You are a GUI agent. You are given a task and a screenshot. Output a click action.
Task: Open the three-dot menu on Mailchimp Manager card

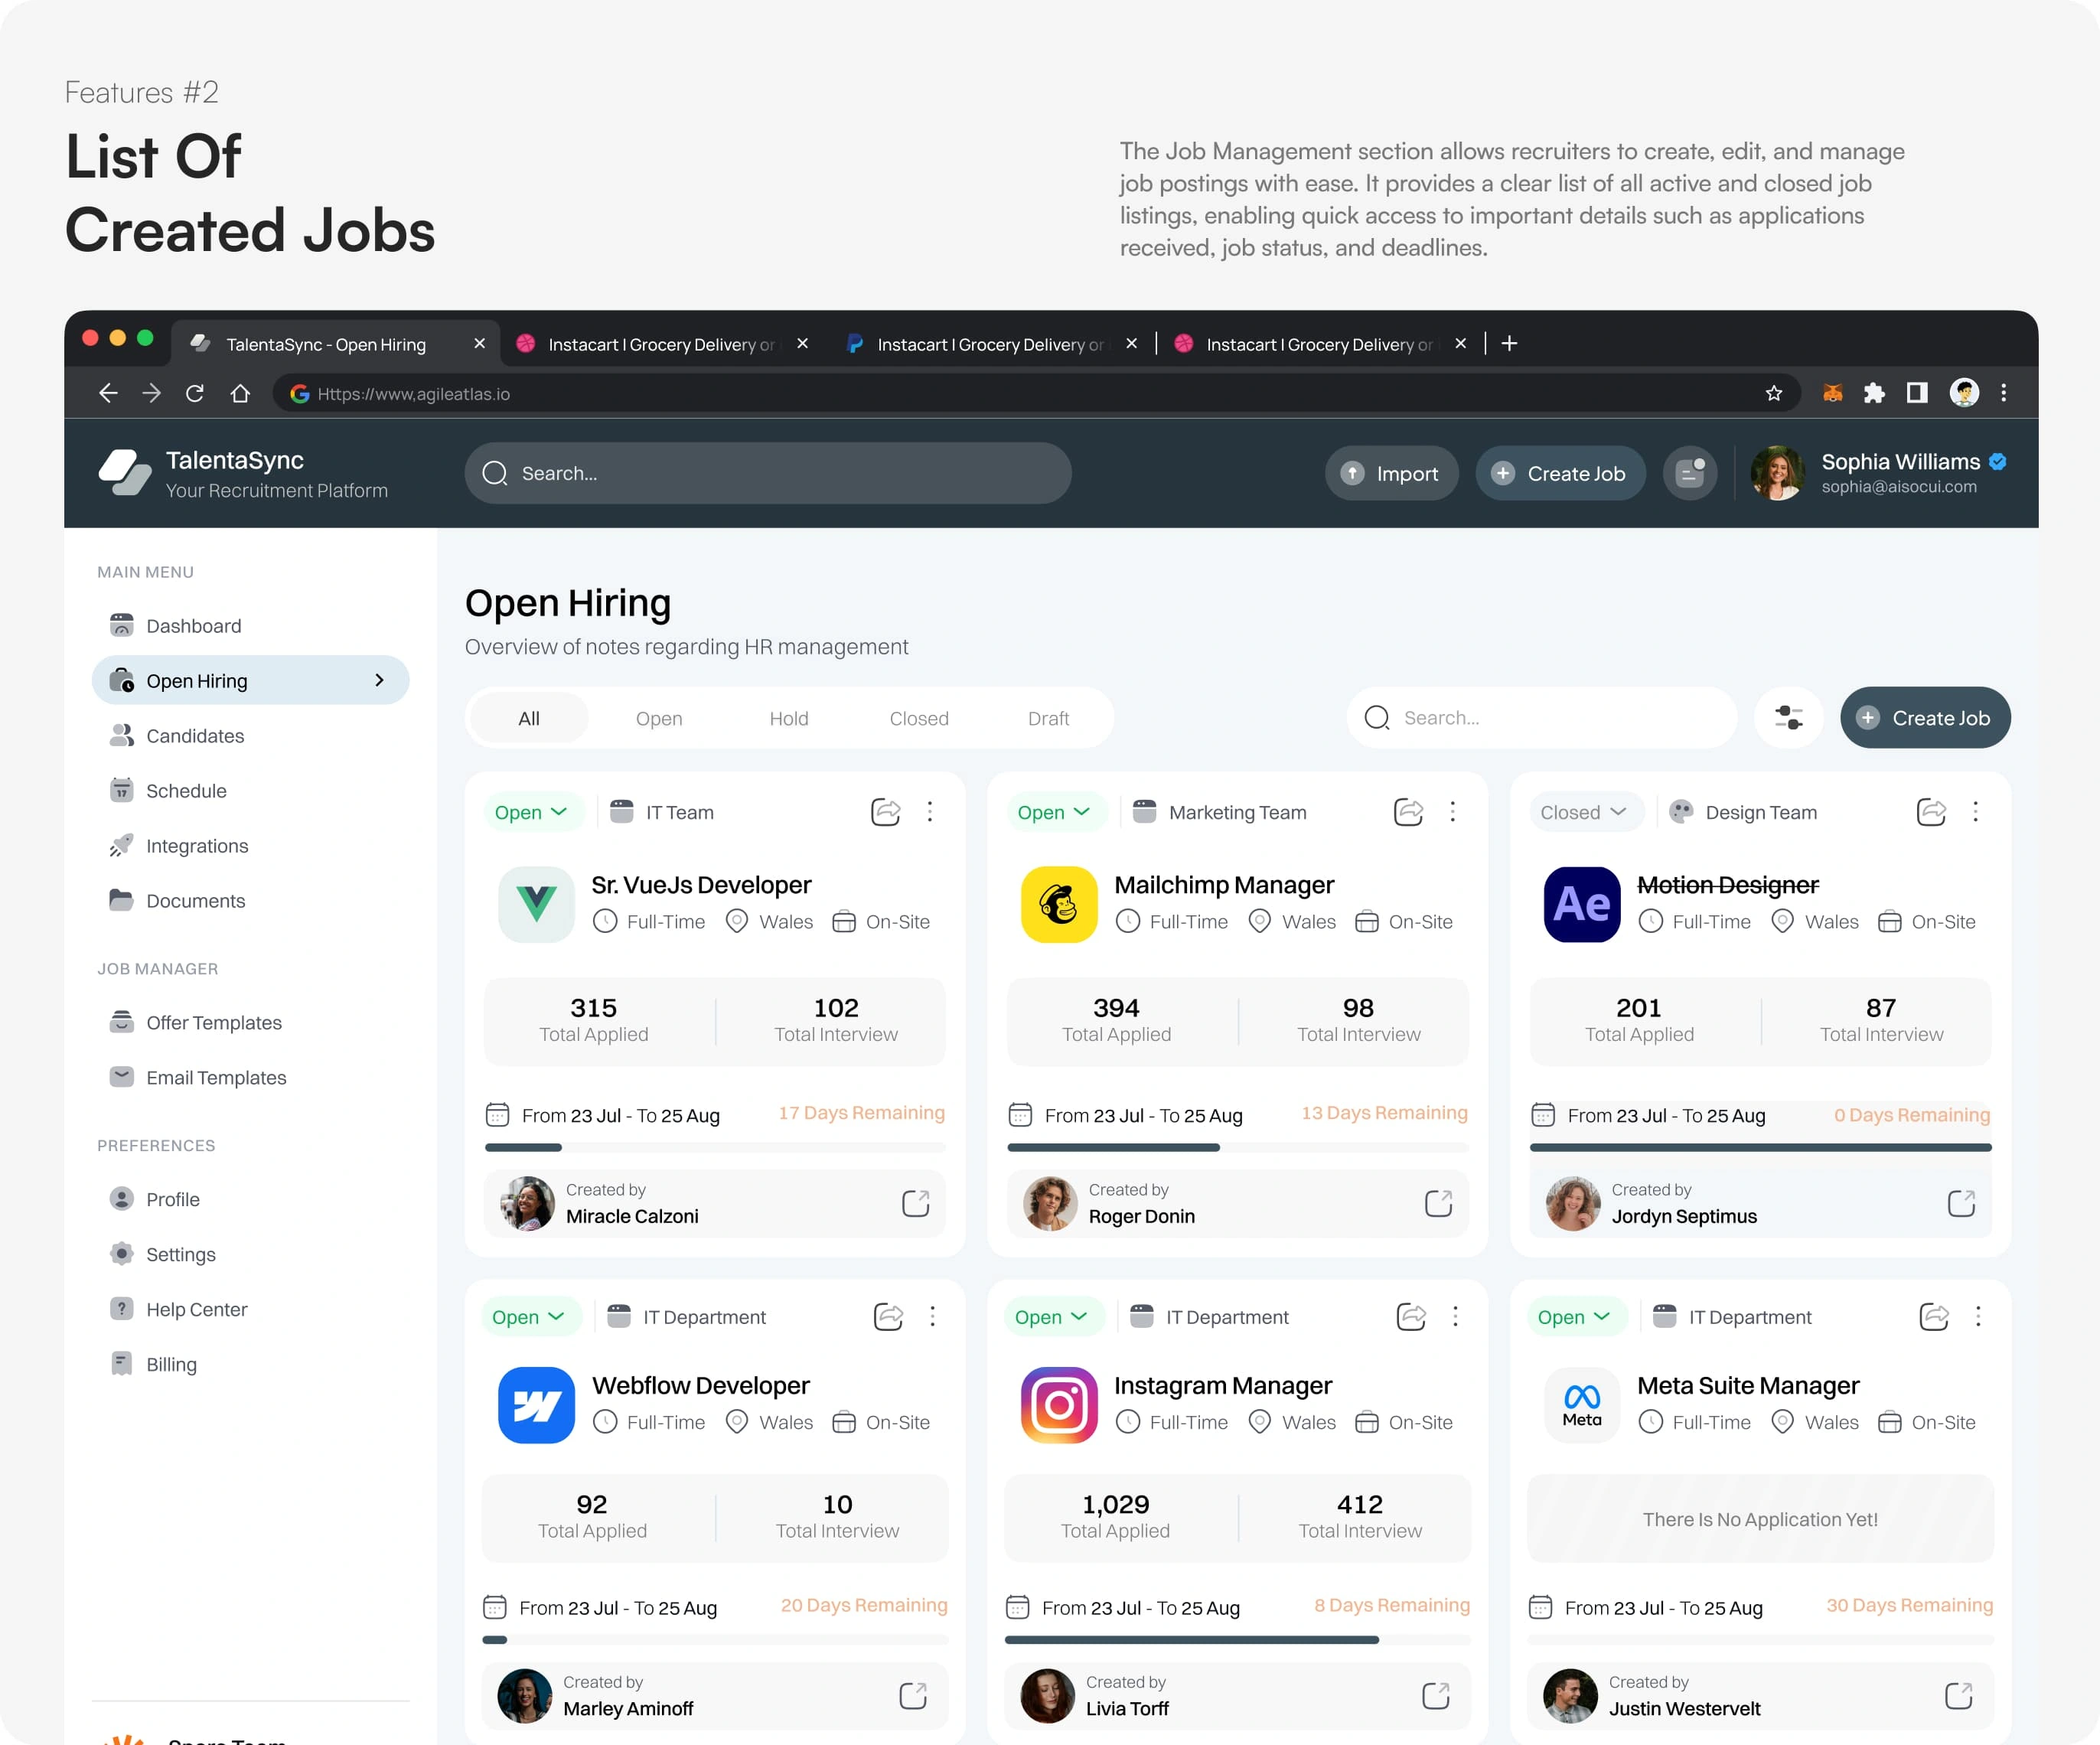(1453, 812)
